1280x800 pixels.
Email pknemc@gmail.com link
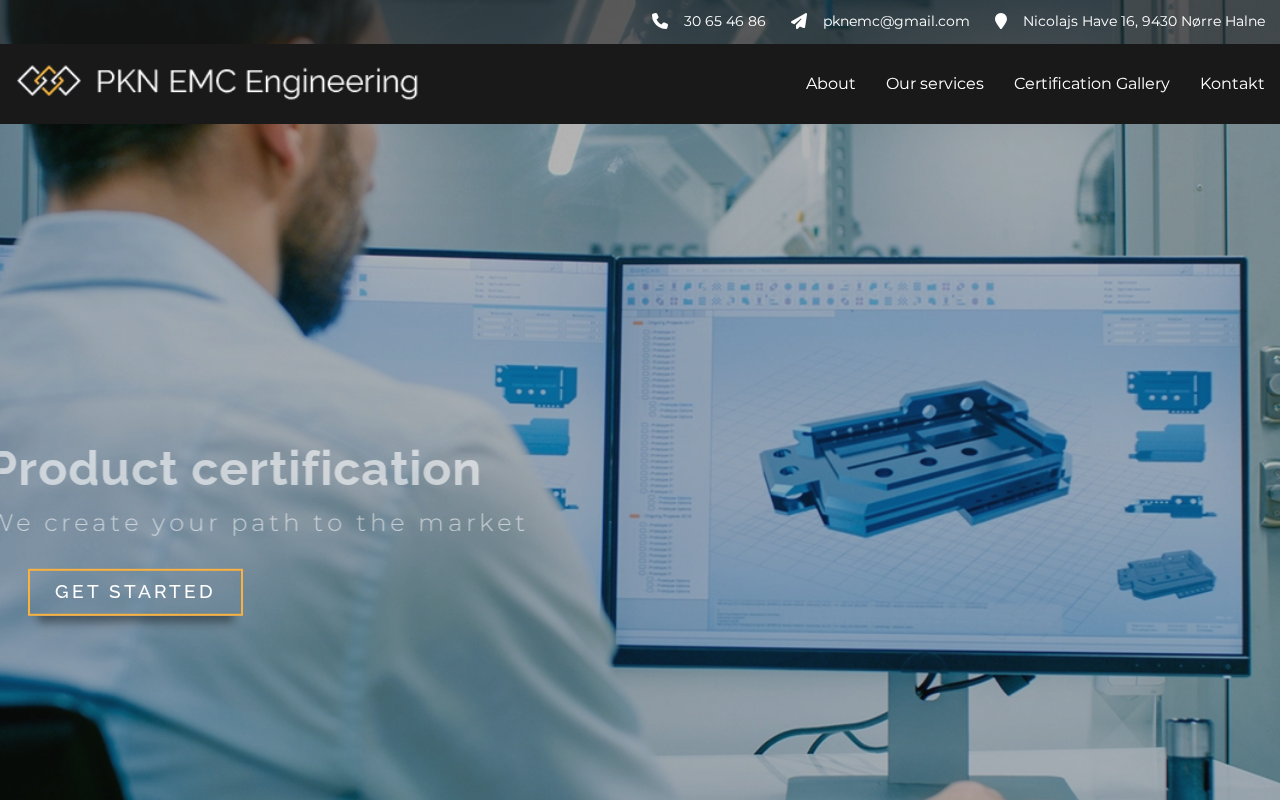(896, 21)
